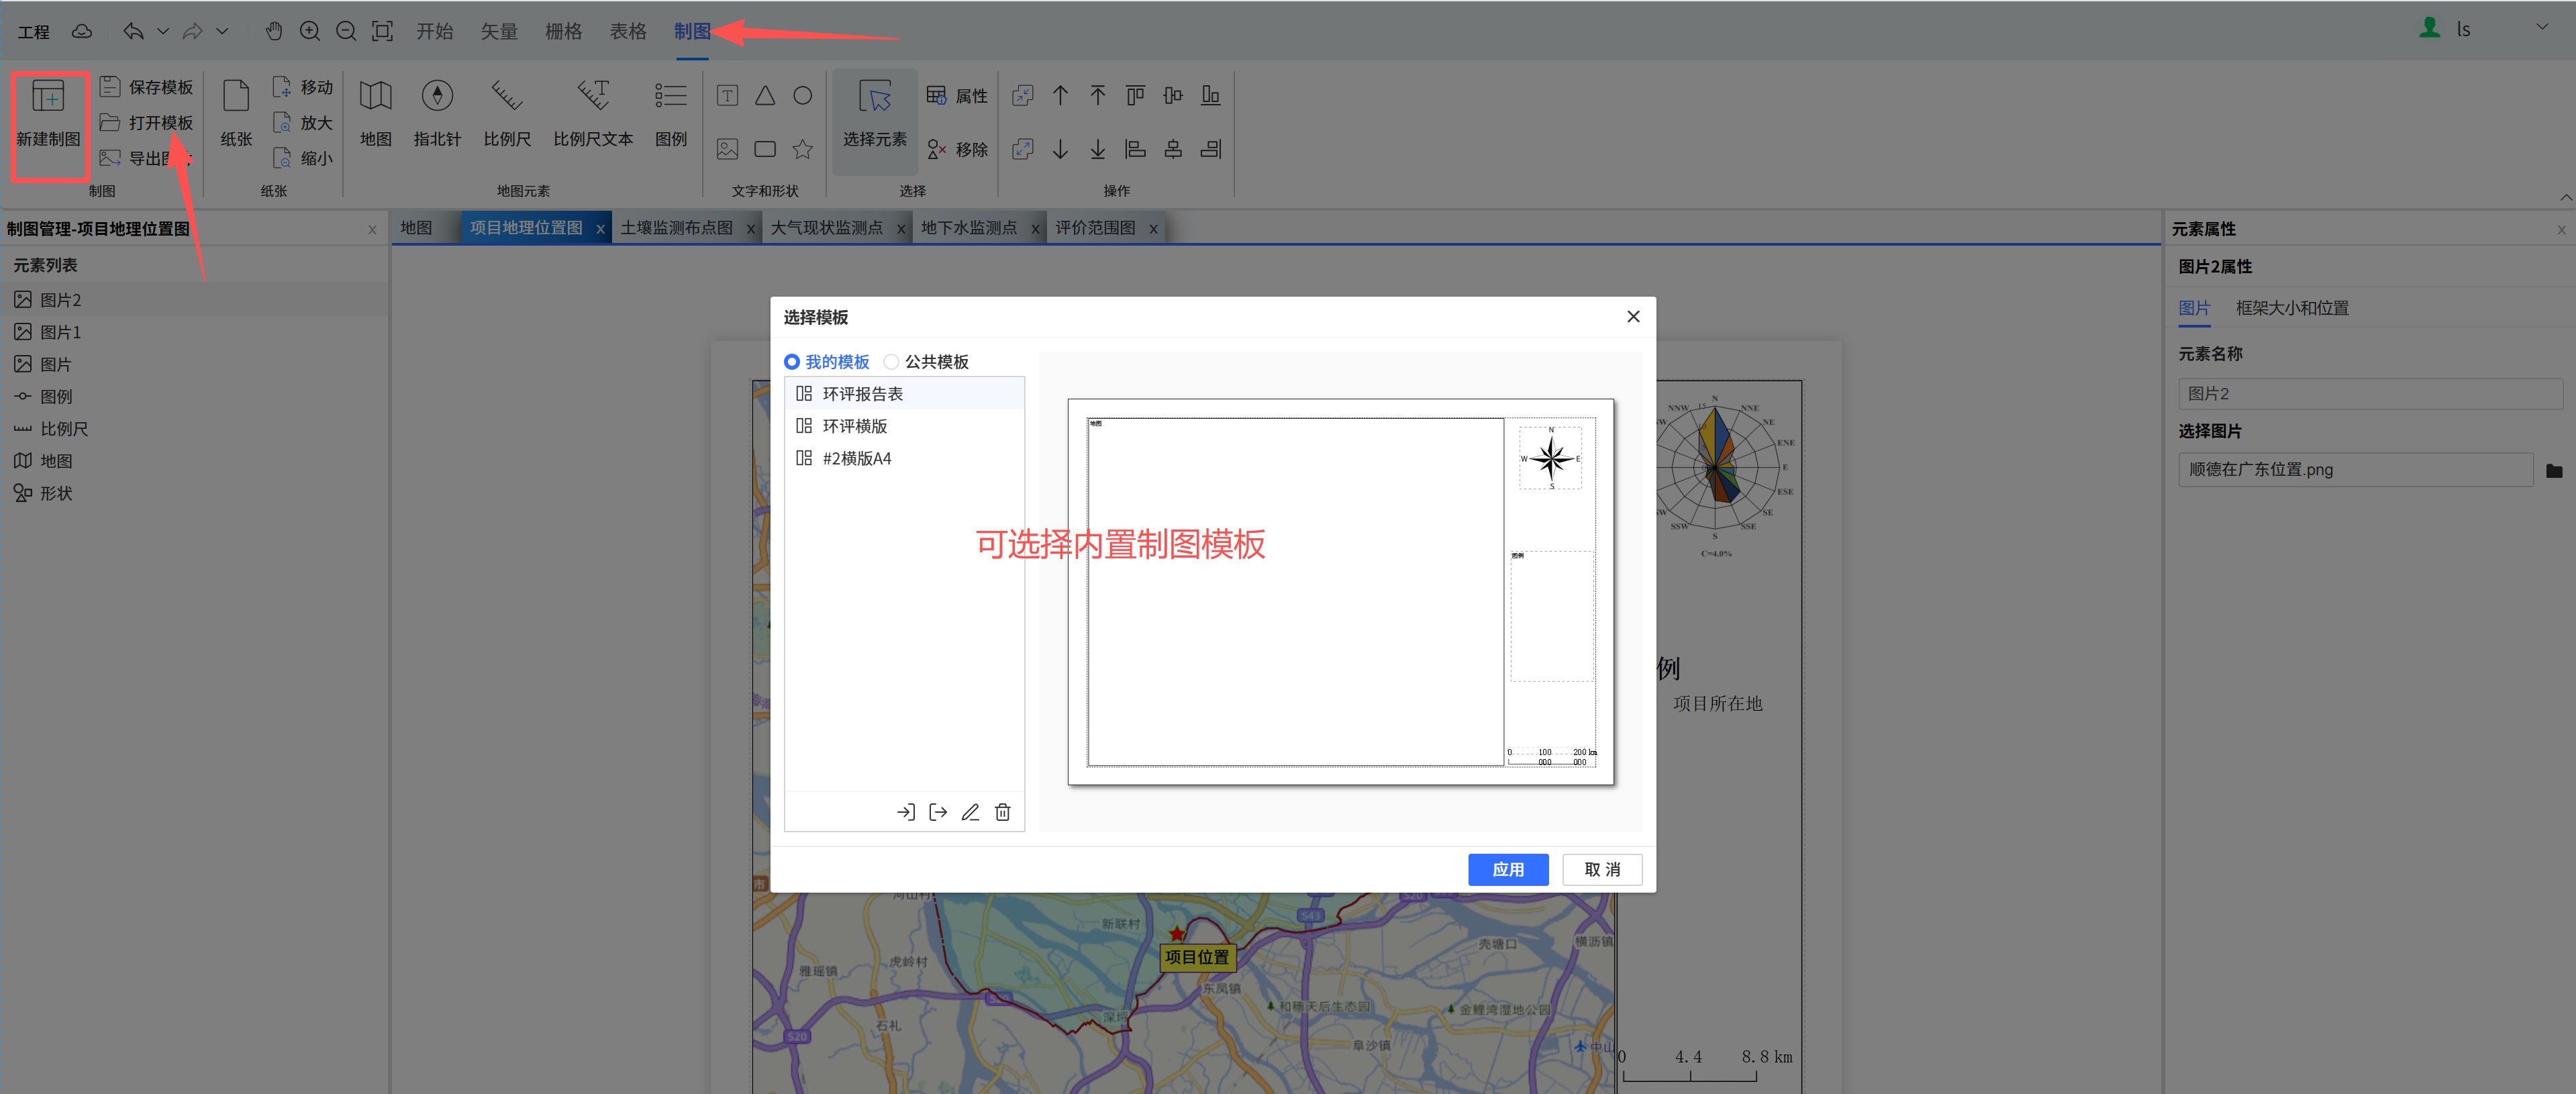Select the 环评报告表 template

coord(904,393)
